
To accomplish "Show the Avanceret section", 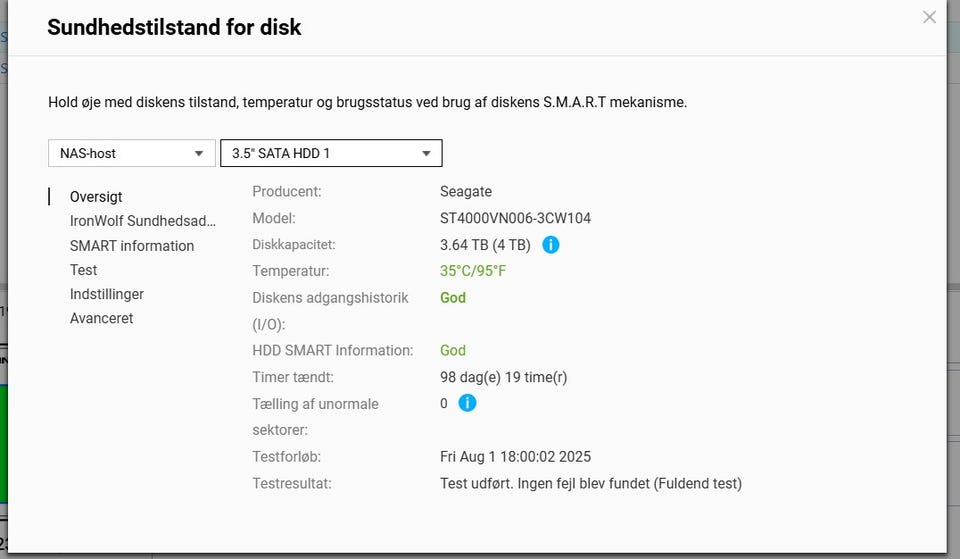I will click(101, 318).
